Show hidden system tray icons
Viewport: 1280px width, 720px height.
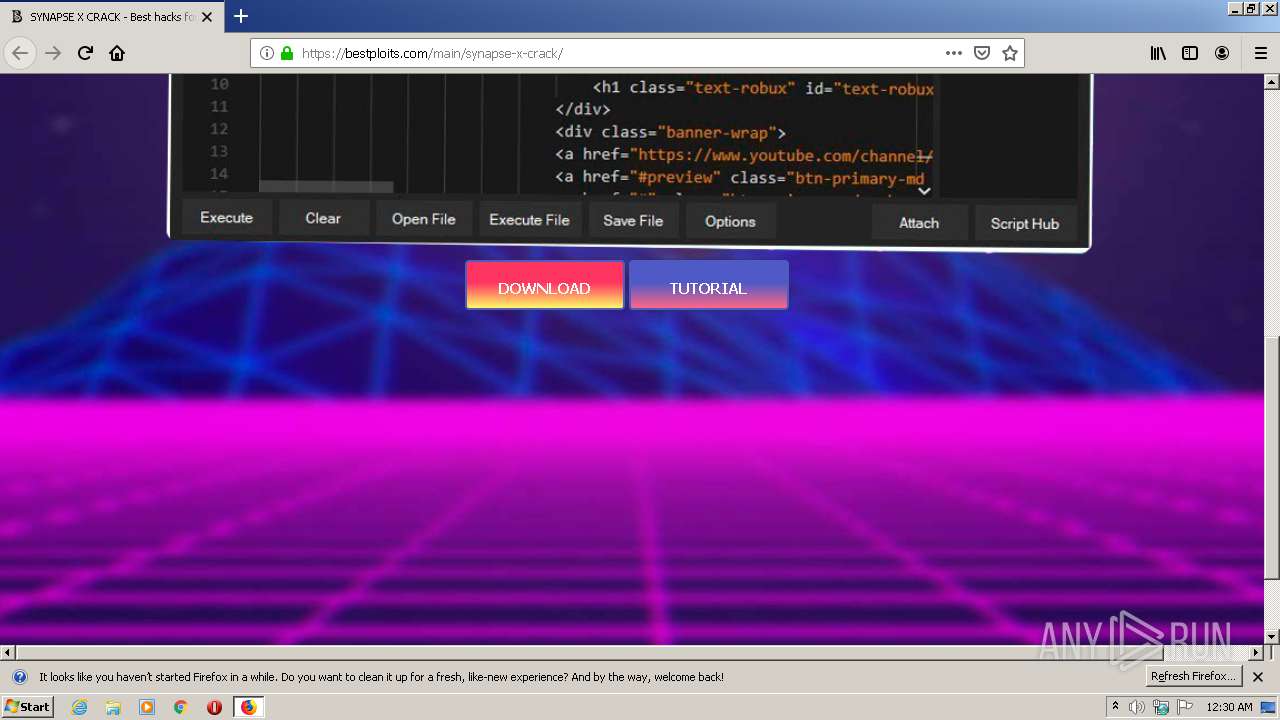[x=1115, y=707]
